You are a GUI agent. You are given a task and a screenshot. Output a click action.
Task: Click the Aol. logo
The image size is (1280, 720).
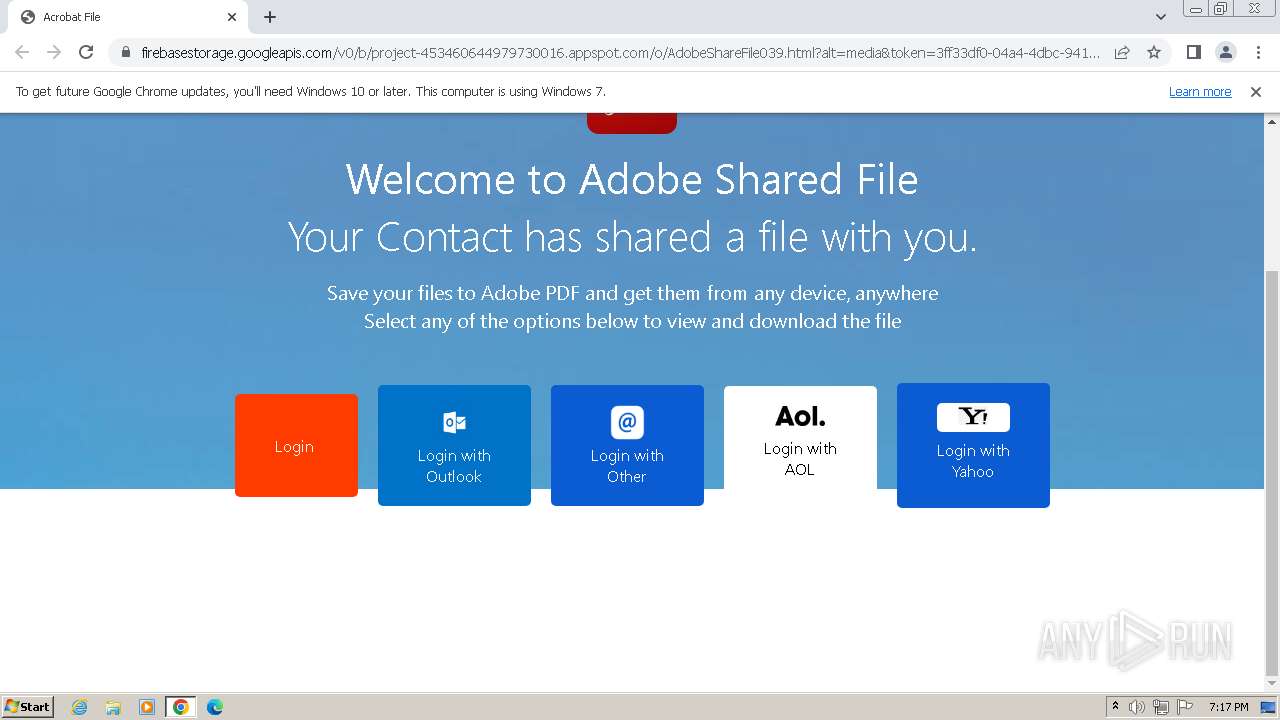tap(800, 416)
